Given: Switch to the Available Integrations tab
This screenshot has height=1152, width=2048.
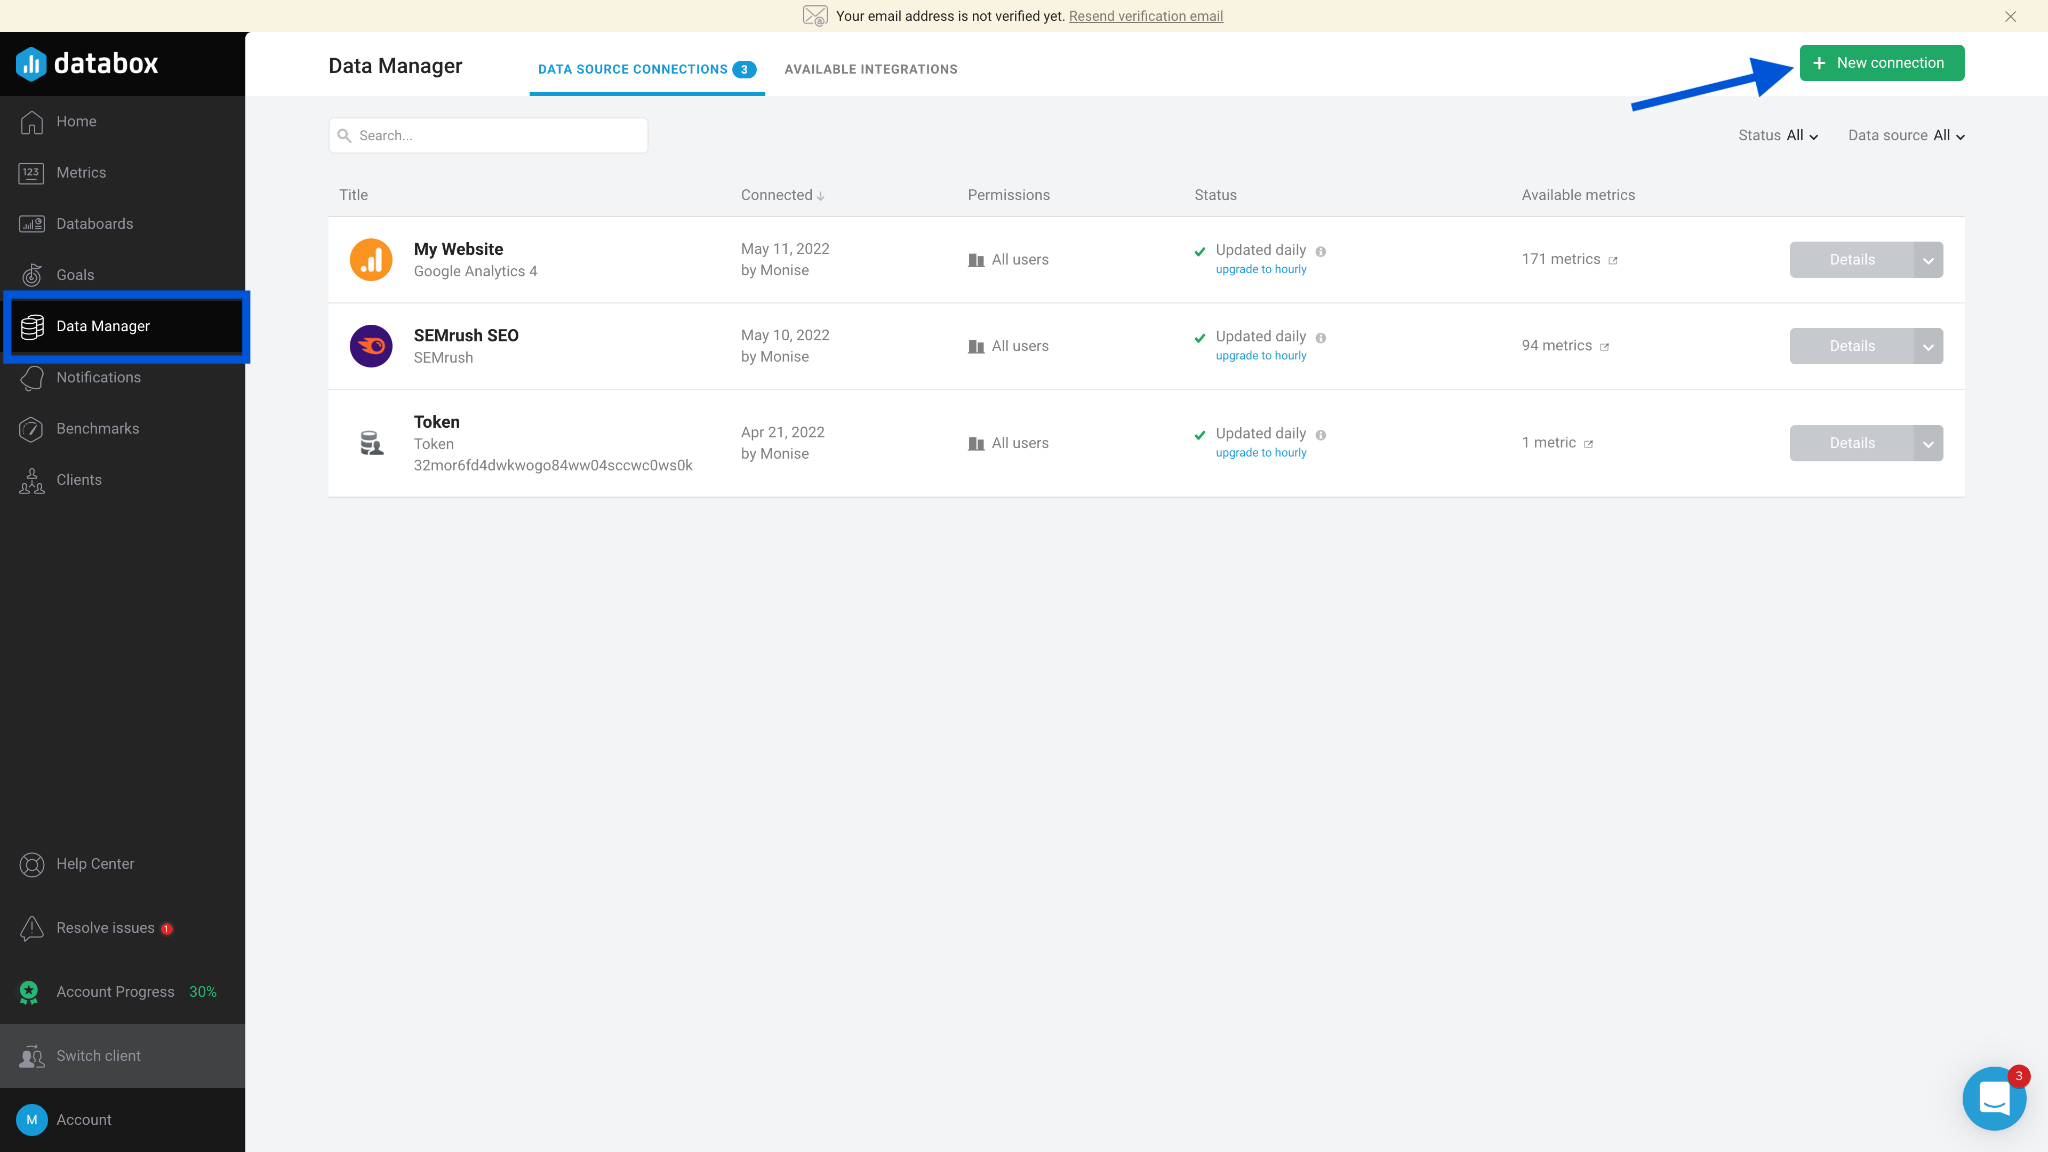Looking at the screenshot, I should point(870,69).
